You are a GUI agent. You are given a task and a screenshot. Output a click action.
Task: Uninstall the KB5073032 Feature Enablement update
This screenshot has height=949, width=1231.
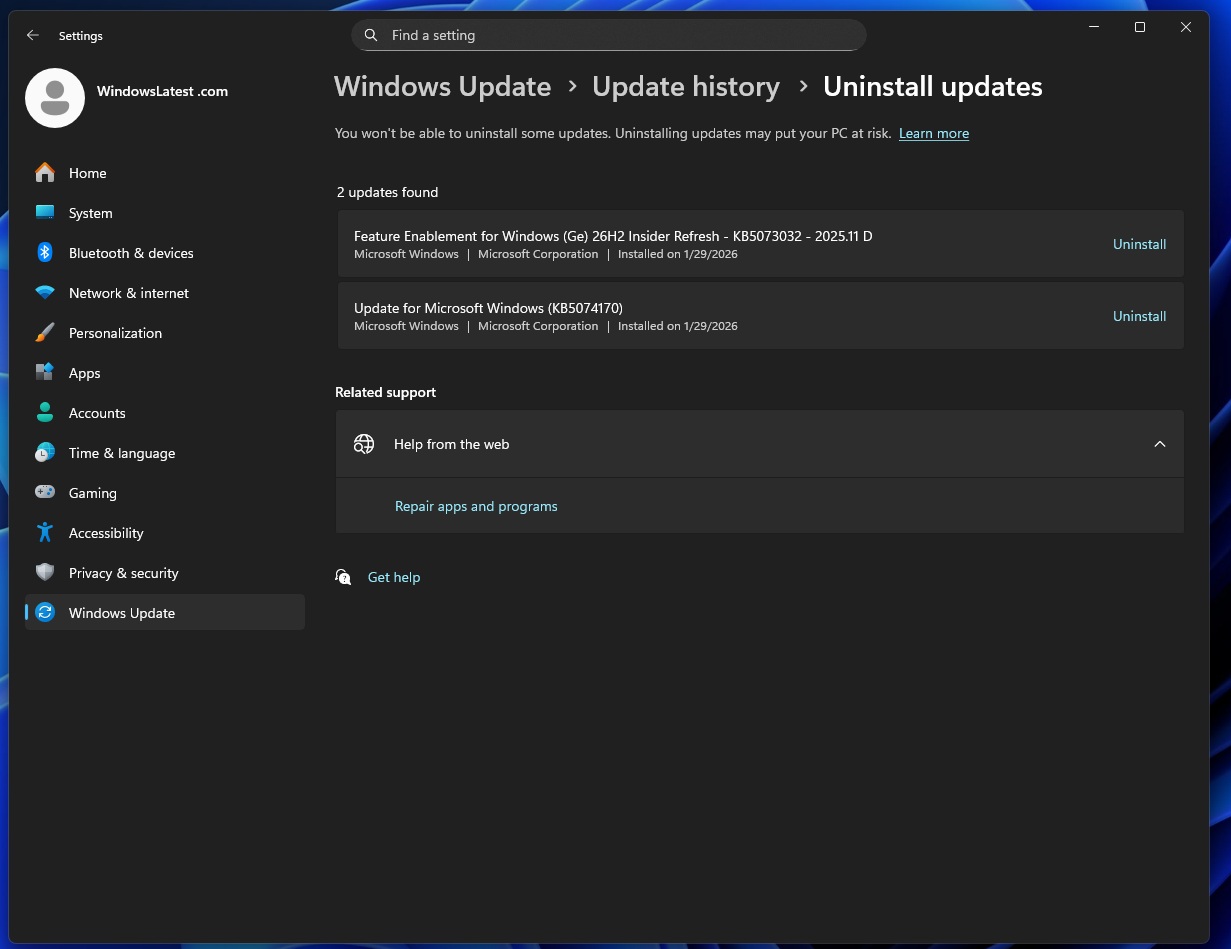[1139, 244]
